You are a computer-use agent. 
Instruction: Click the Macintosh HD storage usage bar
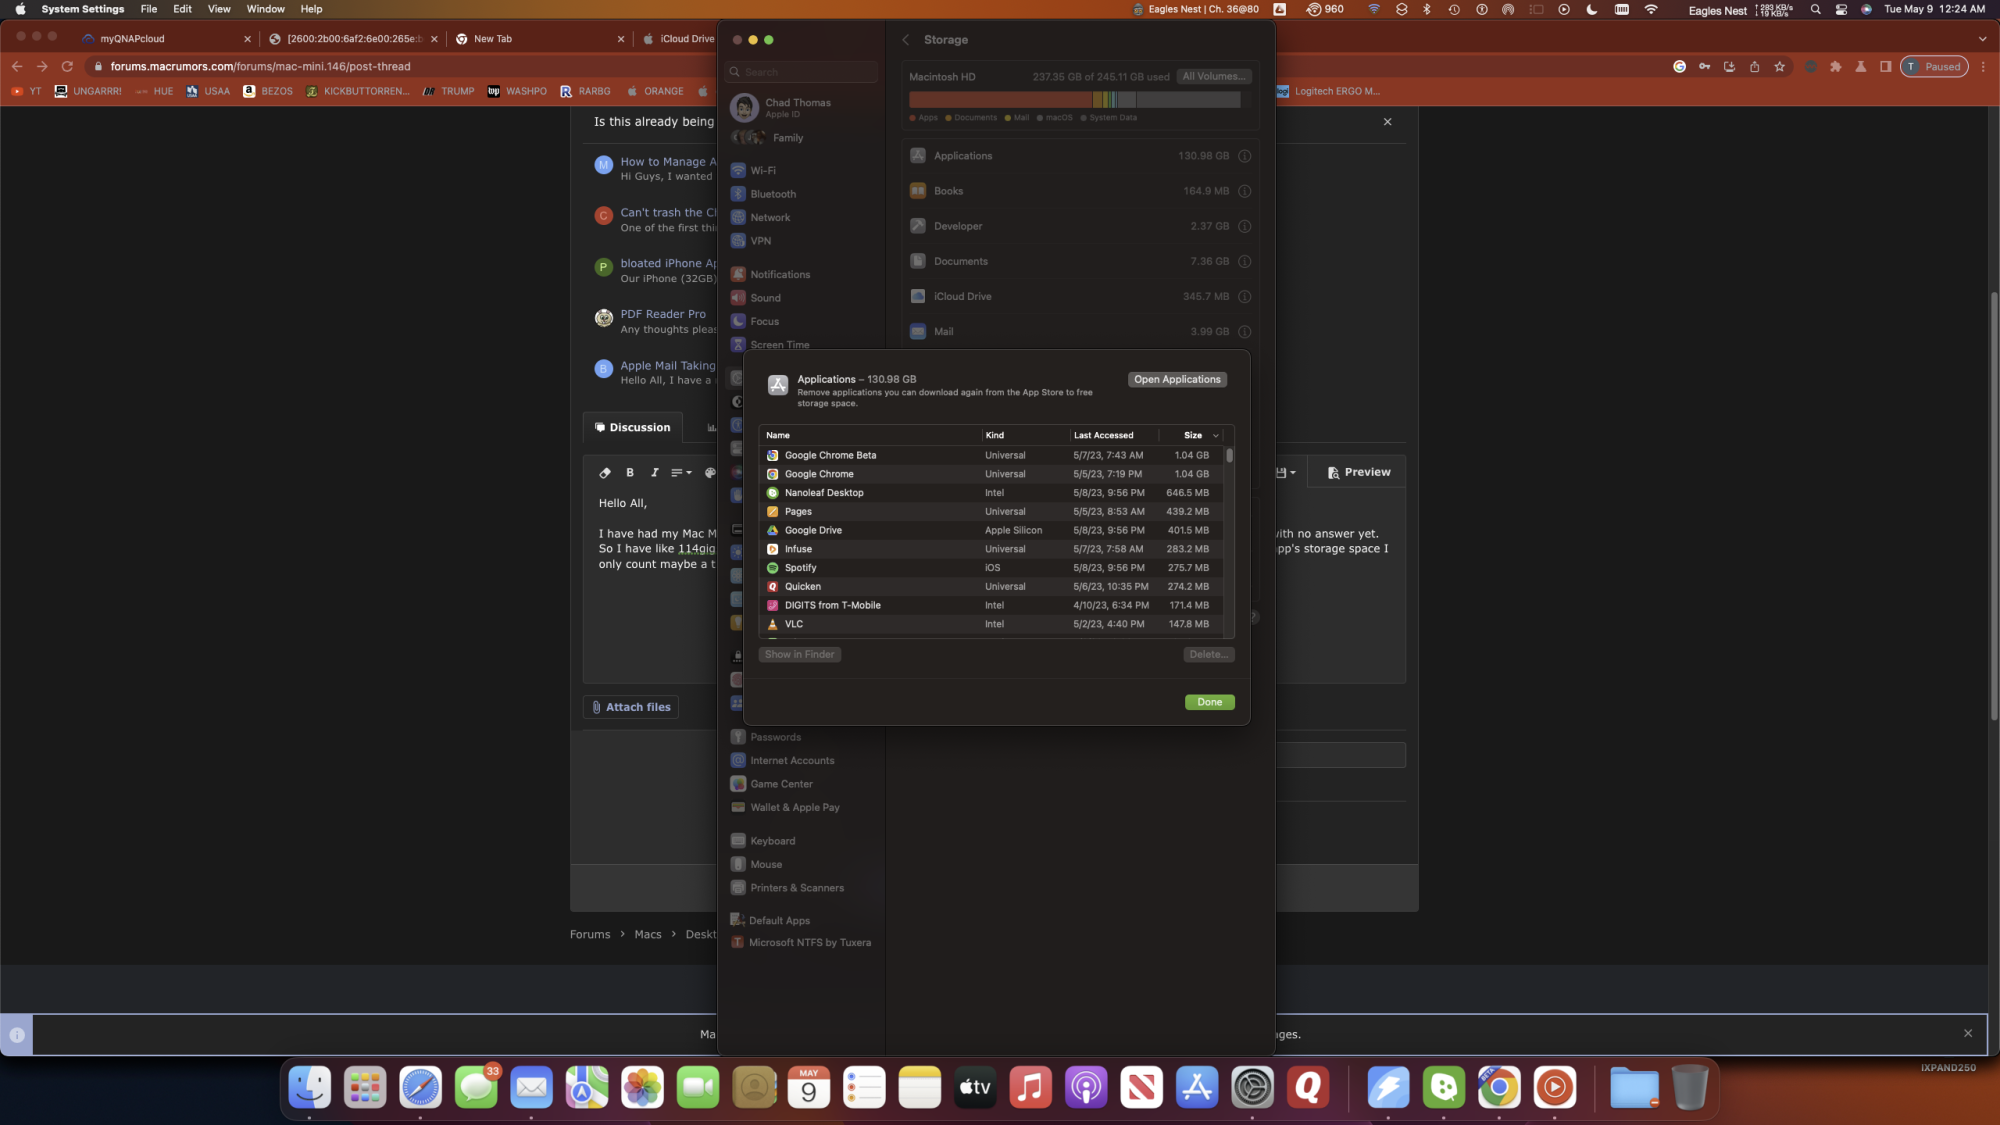(x=1074, y=100)
